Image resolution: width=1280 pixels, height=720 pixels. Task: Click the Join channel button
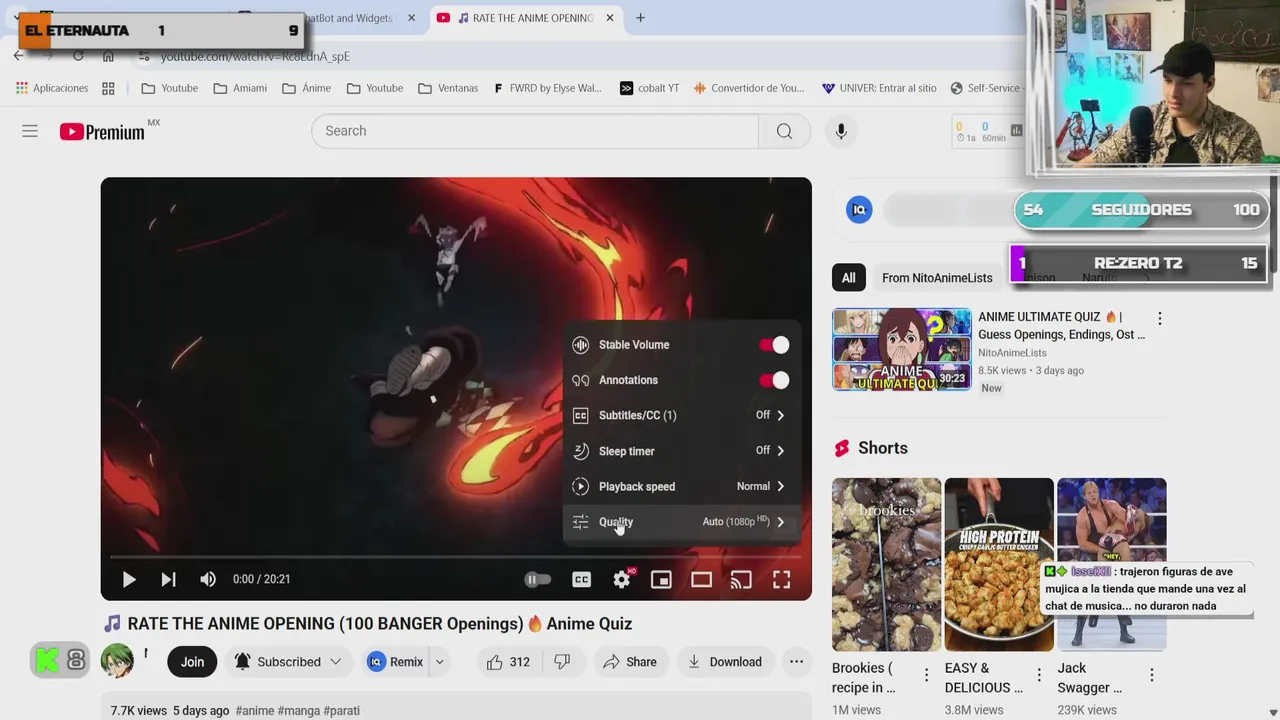[x=192, y=662]
